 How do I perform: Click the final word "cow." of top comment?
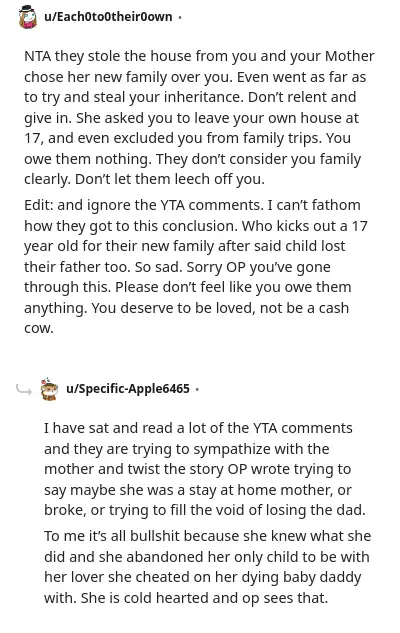(x=39, y=329)
